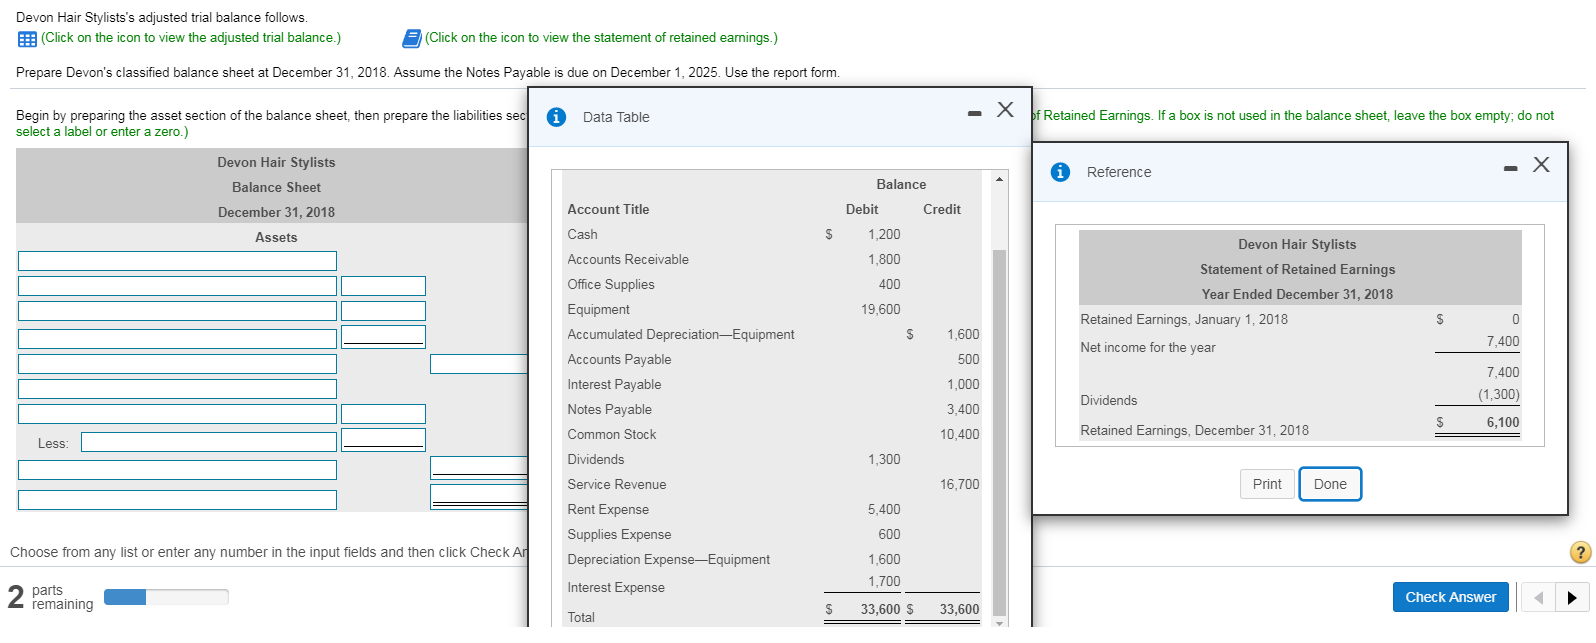Click the amount field in the Less: row

pyautogui.click(x=383, y=440)
